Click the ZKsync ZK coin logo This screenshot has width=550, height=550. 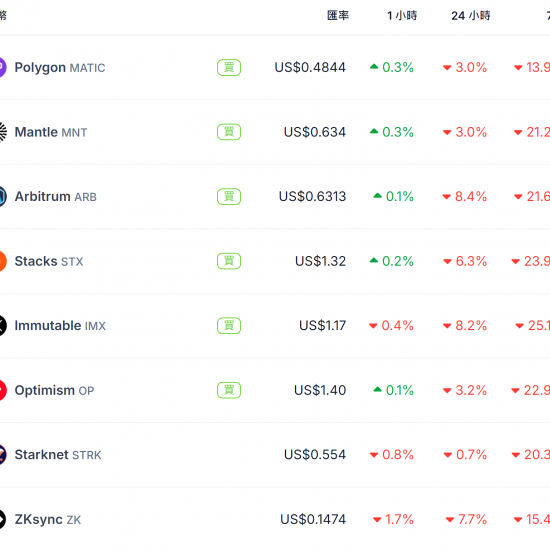coord(2,519)
